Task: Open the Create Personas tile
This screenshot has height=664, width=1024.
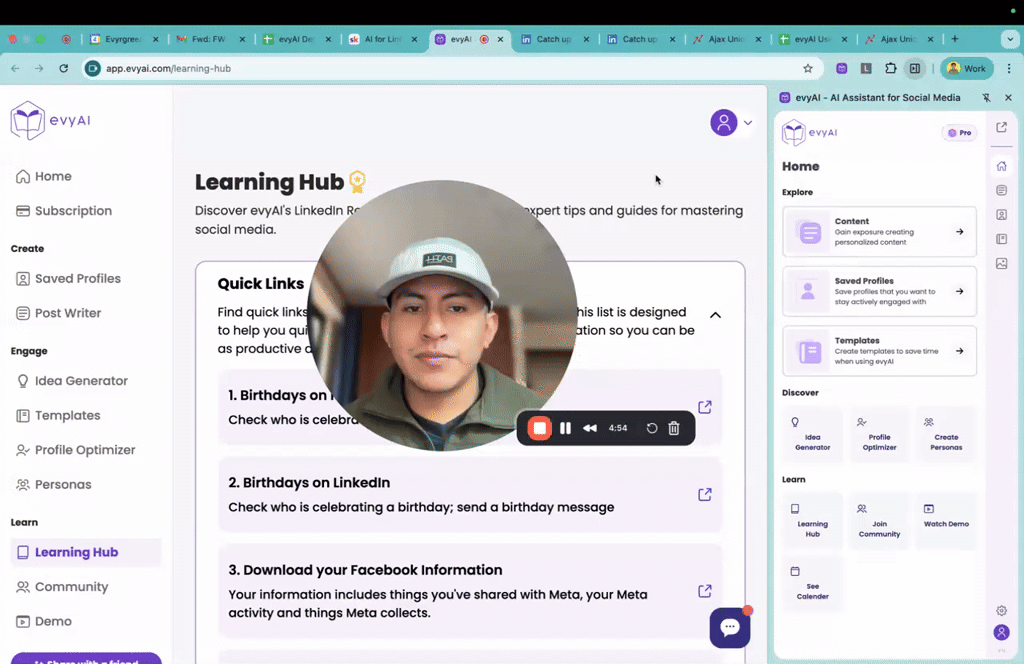Action: (946, 433)
